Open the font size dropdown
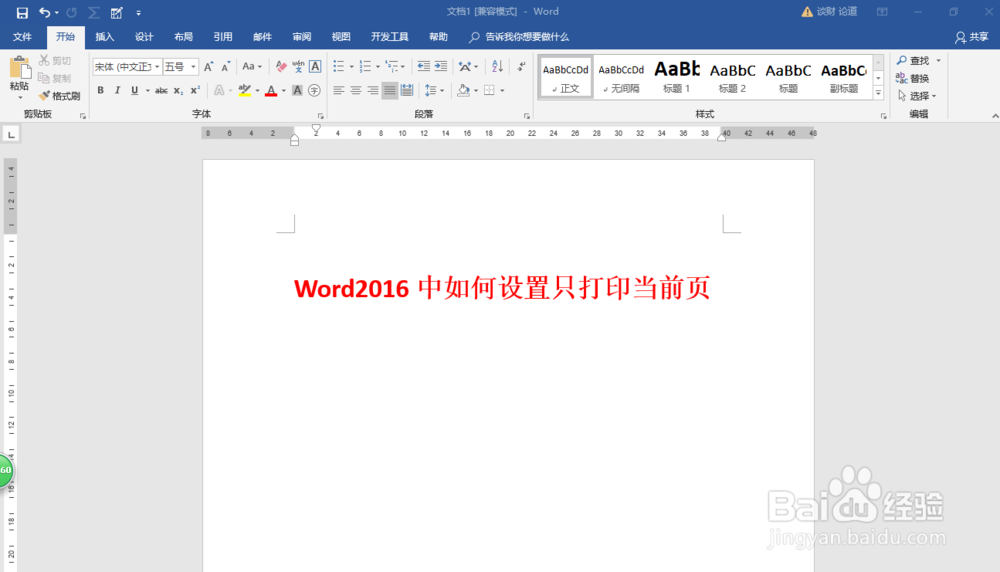1000x572 pixels. pyautogui.click(x=193, y=66)
